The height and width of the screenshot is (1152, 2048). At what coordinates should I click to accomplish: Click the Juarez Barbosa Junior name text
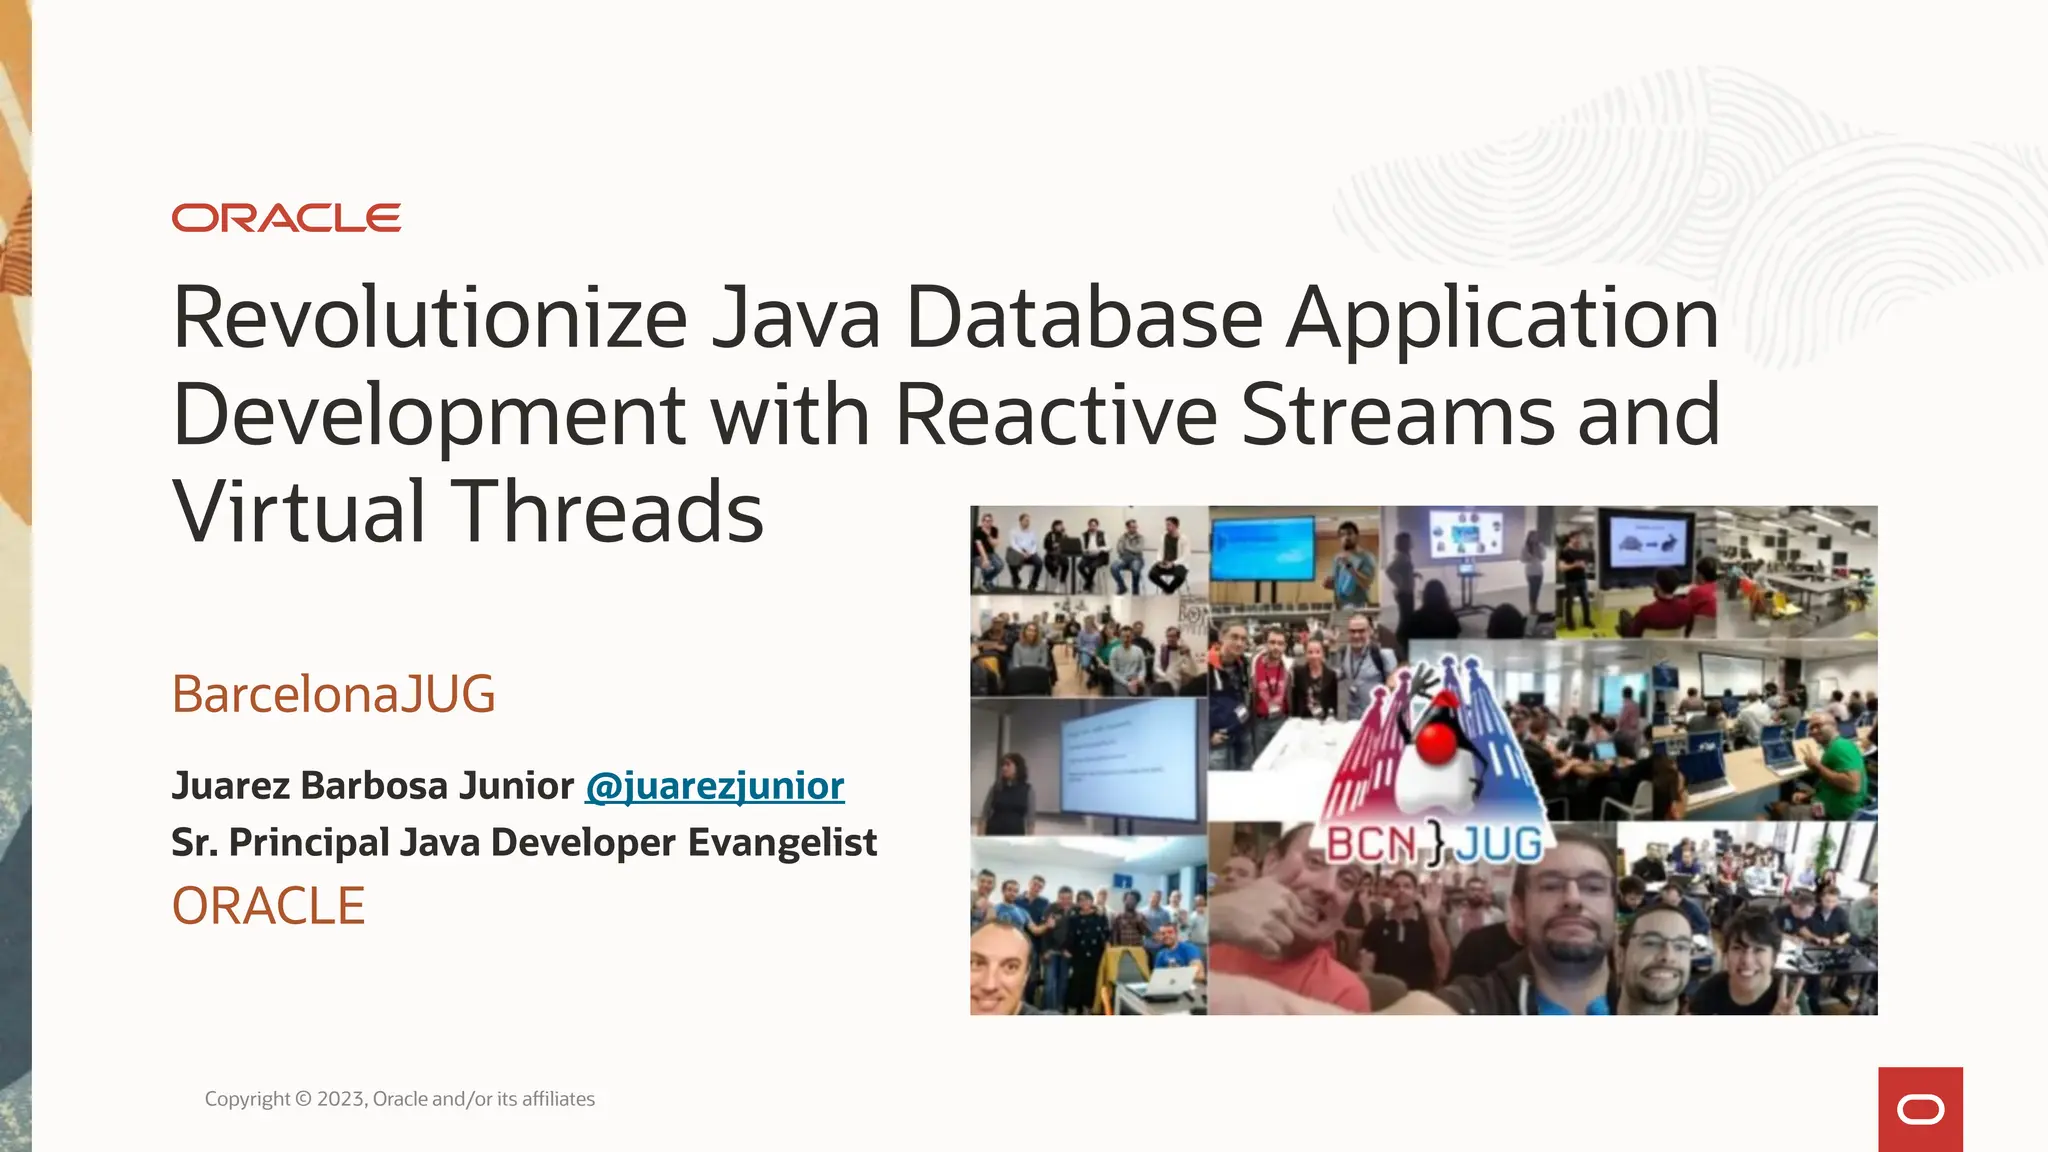[x=372, y=786]
